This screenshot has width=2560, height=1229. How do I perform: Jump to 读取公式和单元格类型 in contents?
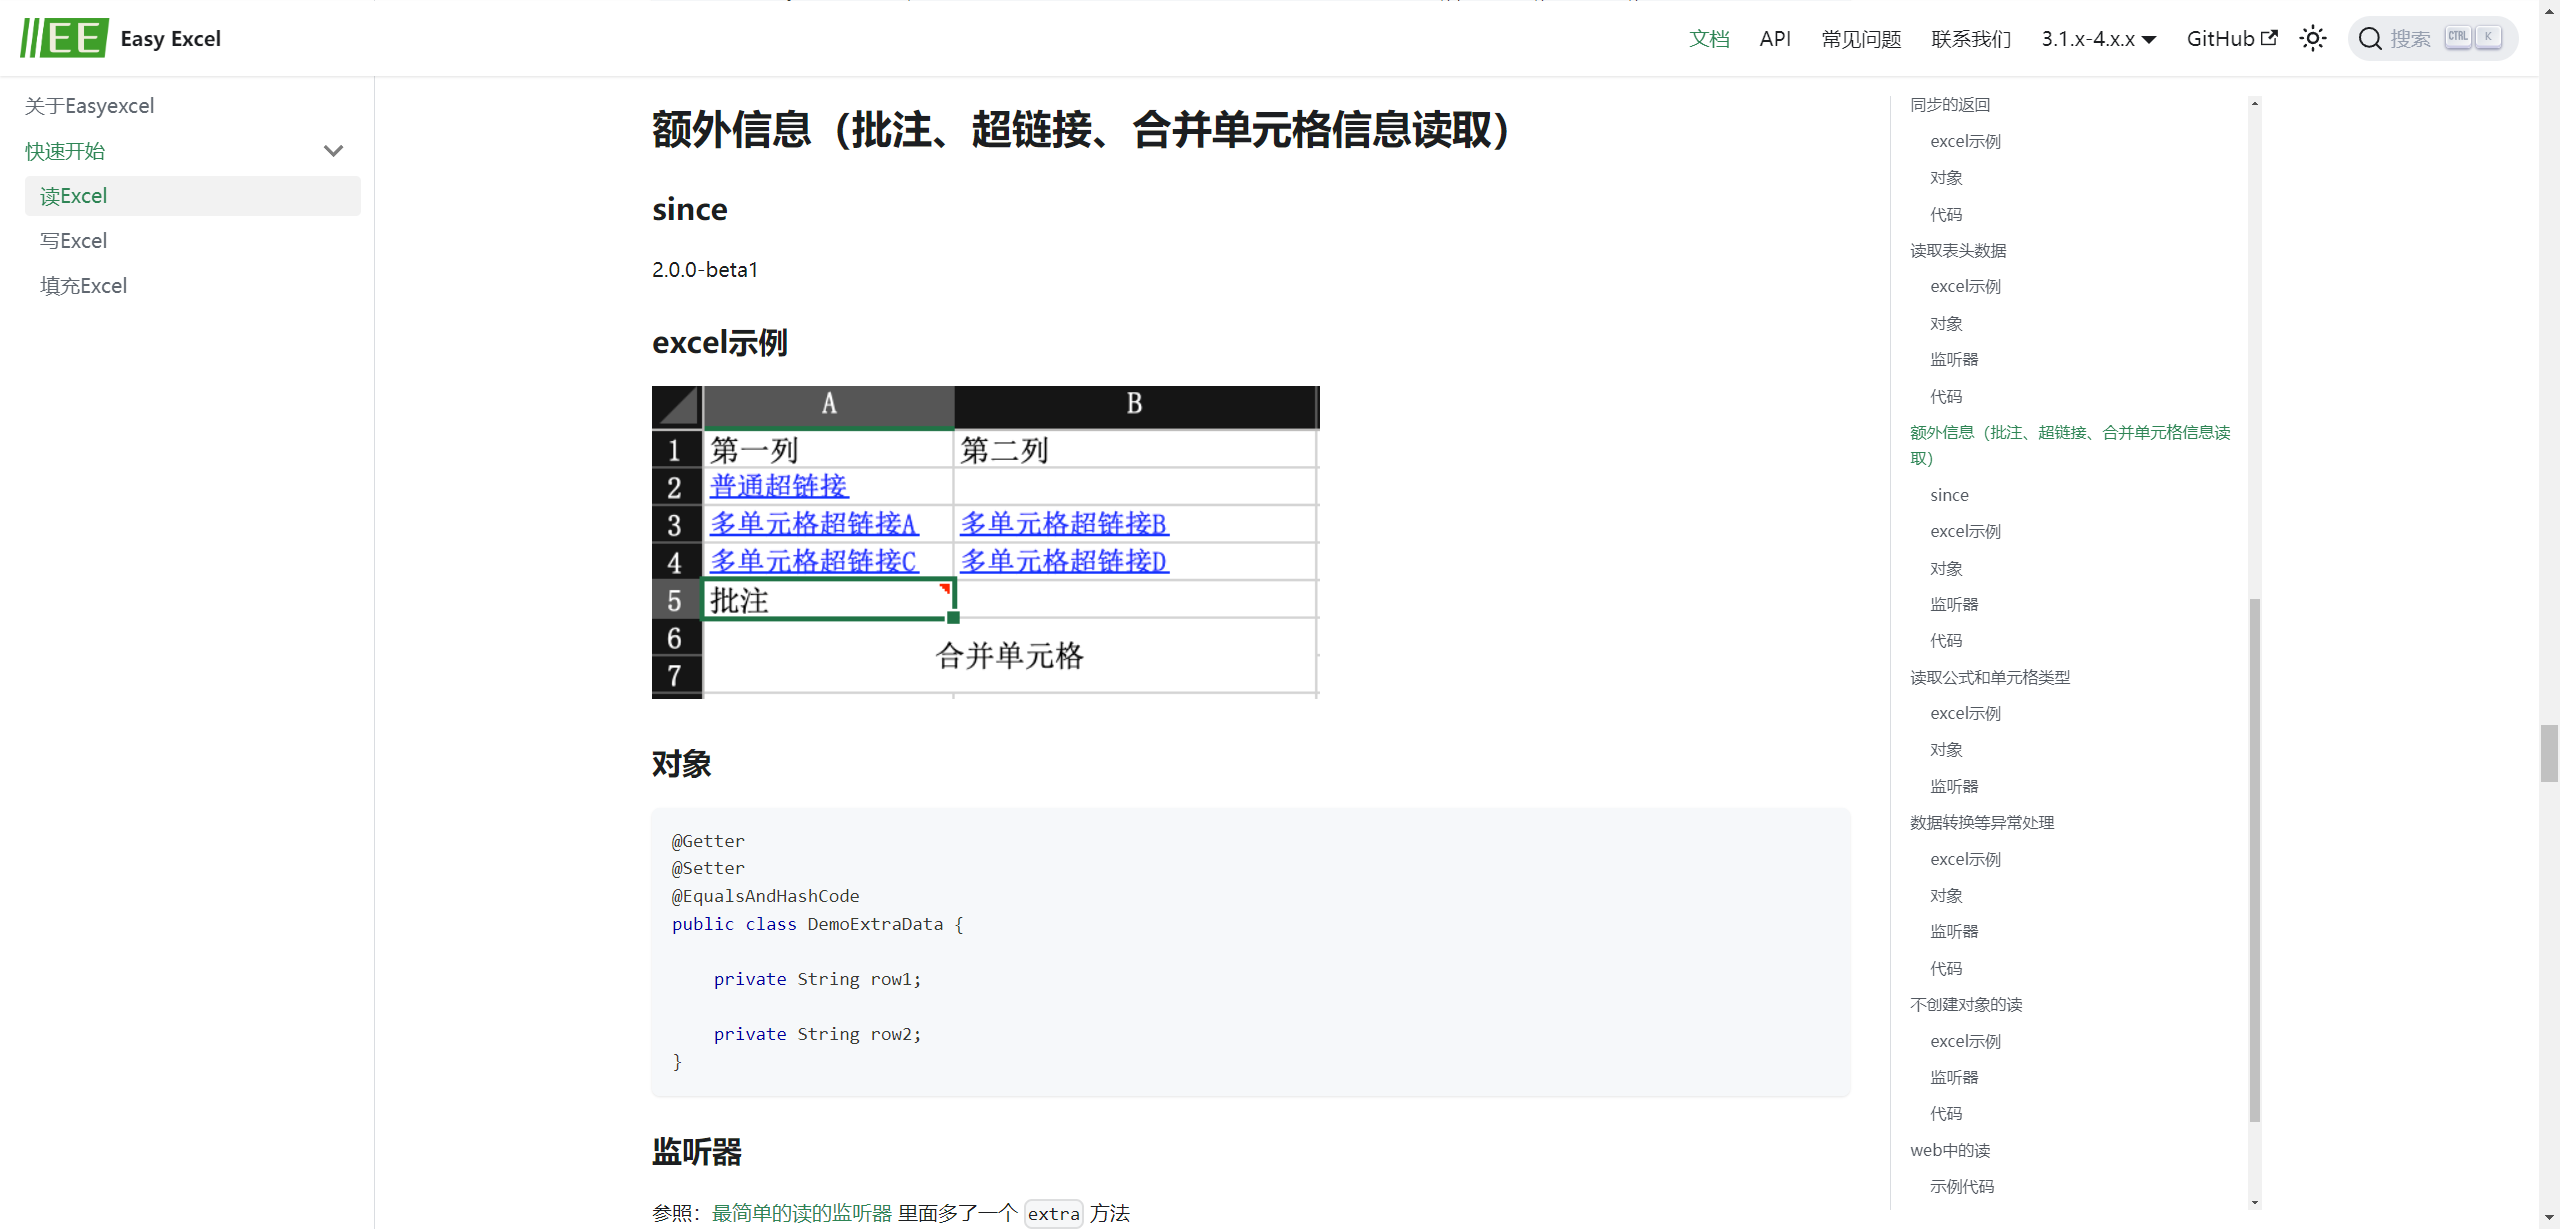pyautogui.click(x=1989, y=677)
